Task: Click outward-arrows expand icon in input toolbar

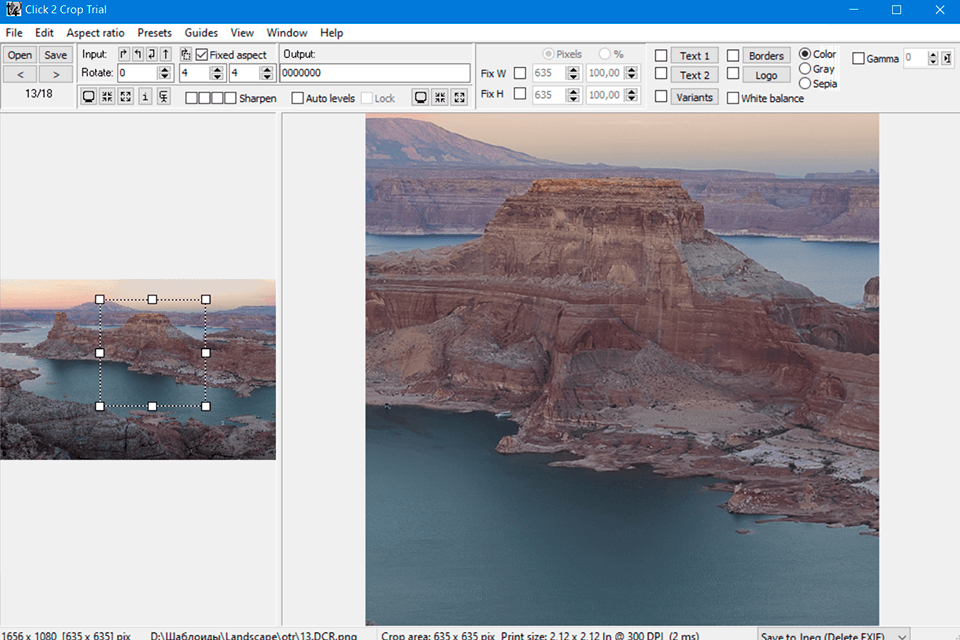Action: [126, 97]
